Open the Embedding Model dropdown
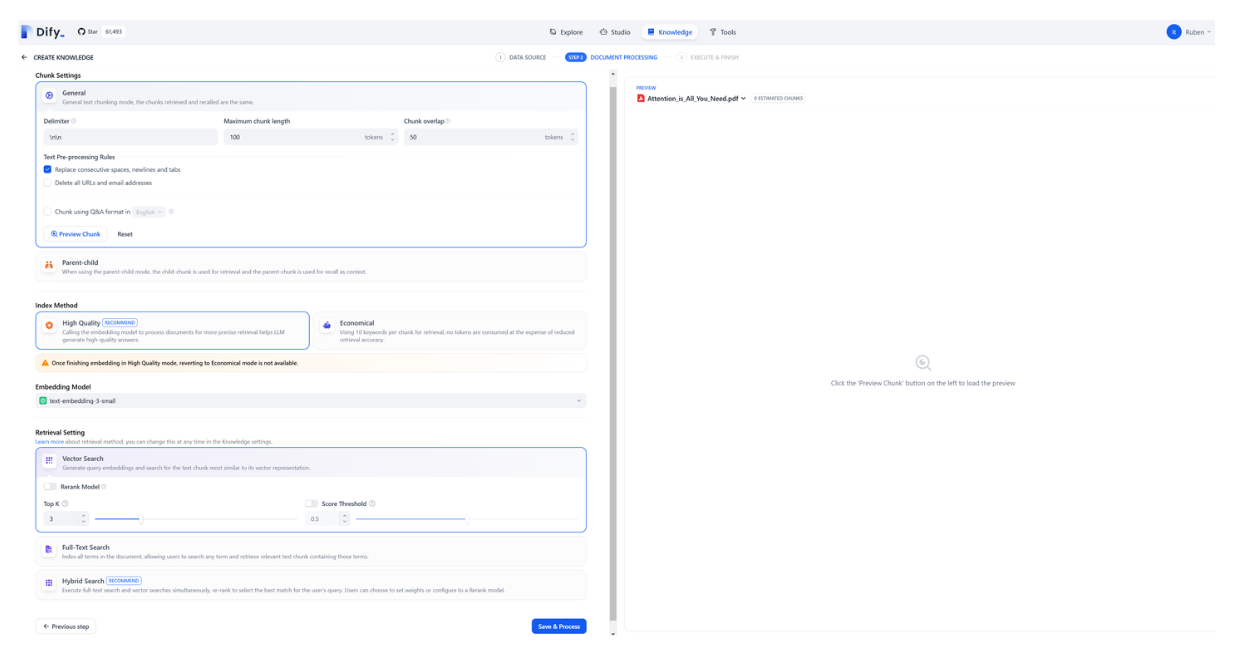Image resolution: width=1234 pixels, height=661 pixels. [311, 401]
